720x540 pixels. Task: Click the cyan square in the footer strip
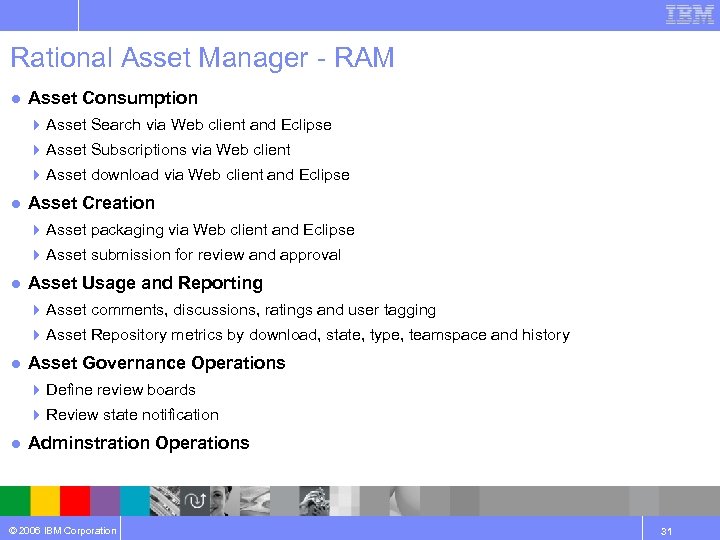click(x=135, y=501)
